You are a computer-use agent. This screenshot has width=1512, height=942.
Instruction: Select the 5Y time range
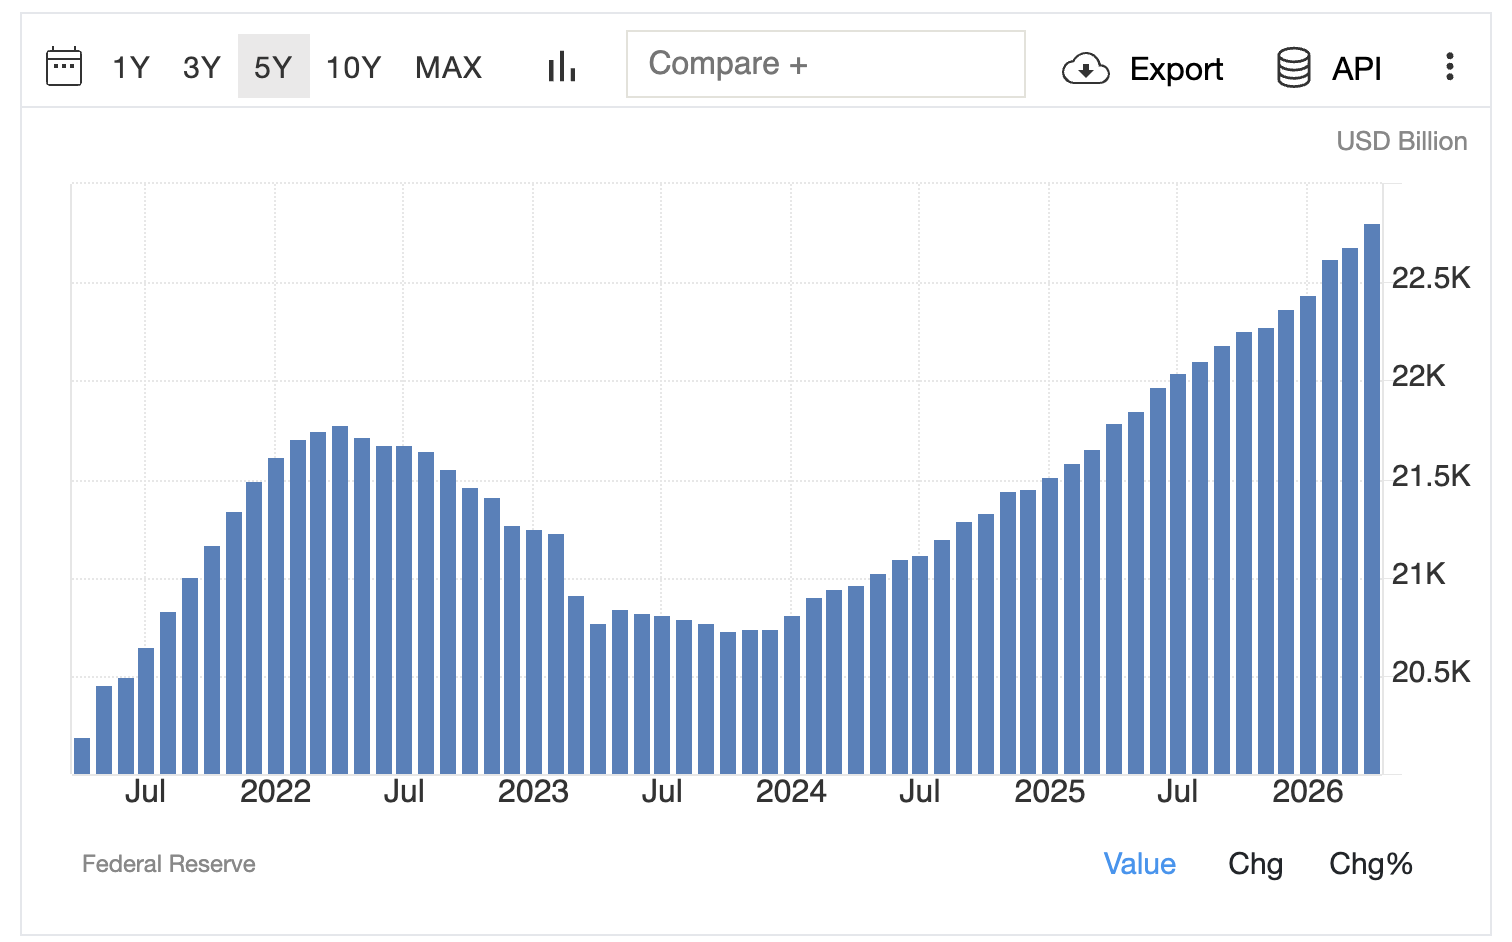pos(273,67)
